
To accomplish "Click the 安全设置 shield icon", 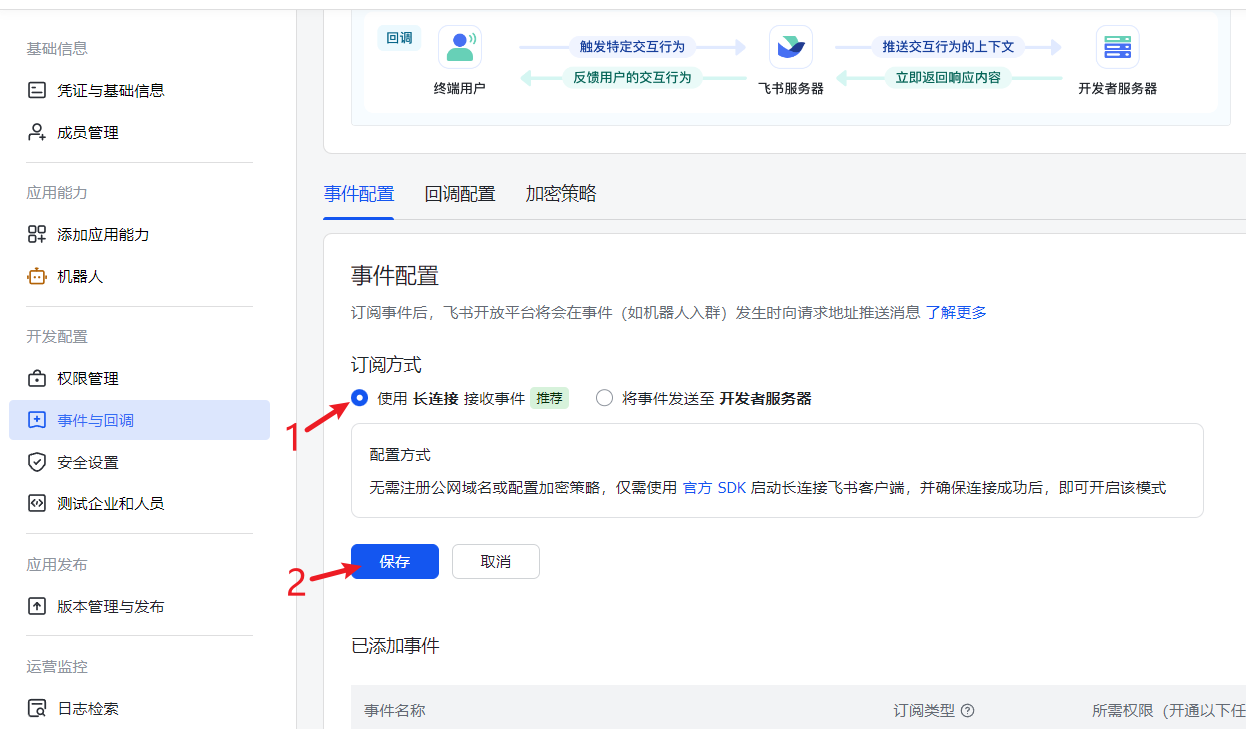I will [37, 462].
